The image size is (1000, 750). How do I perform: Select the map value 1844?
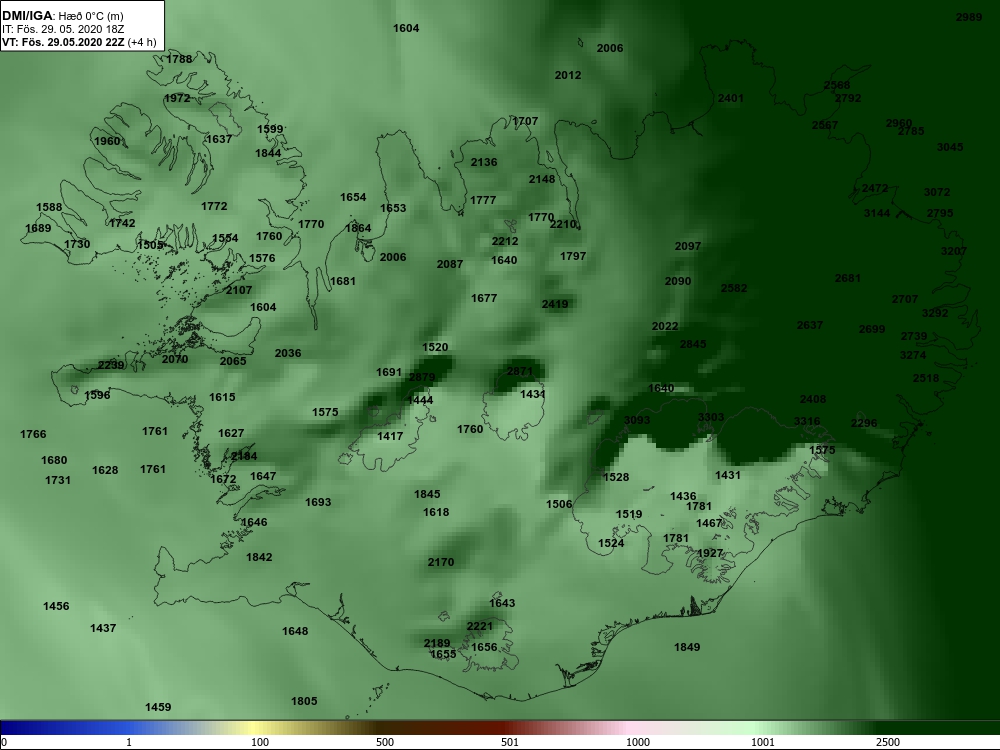pyautogui.click(x=268, y=153)
